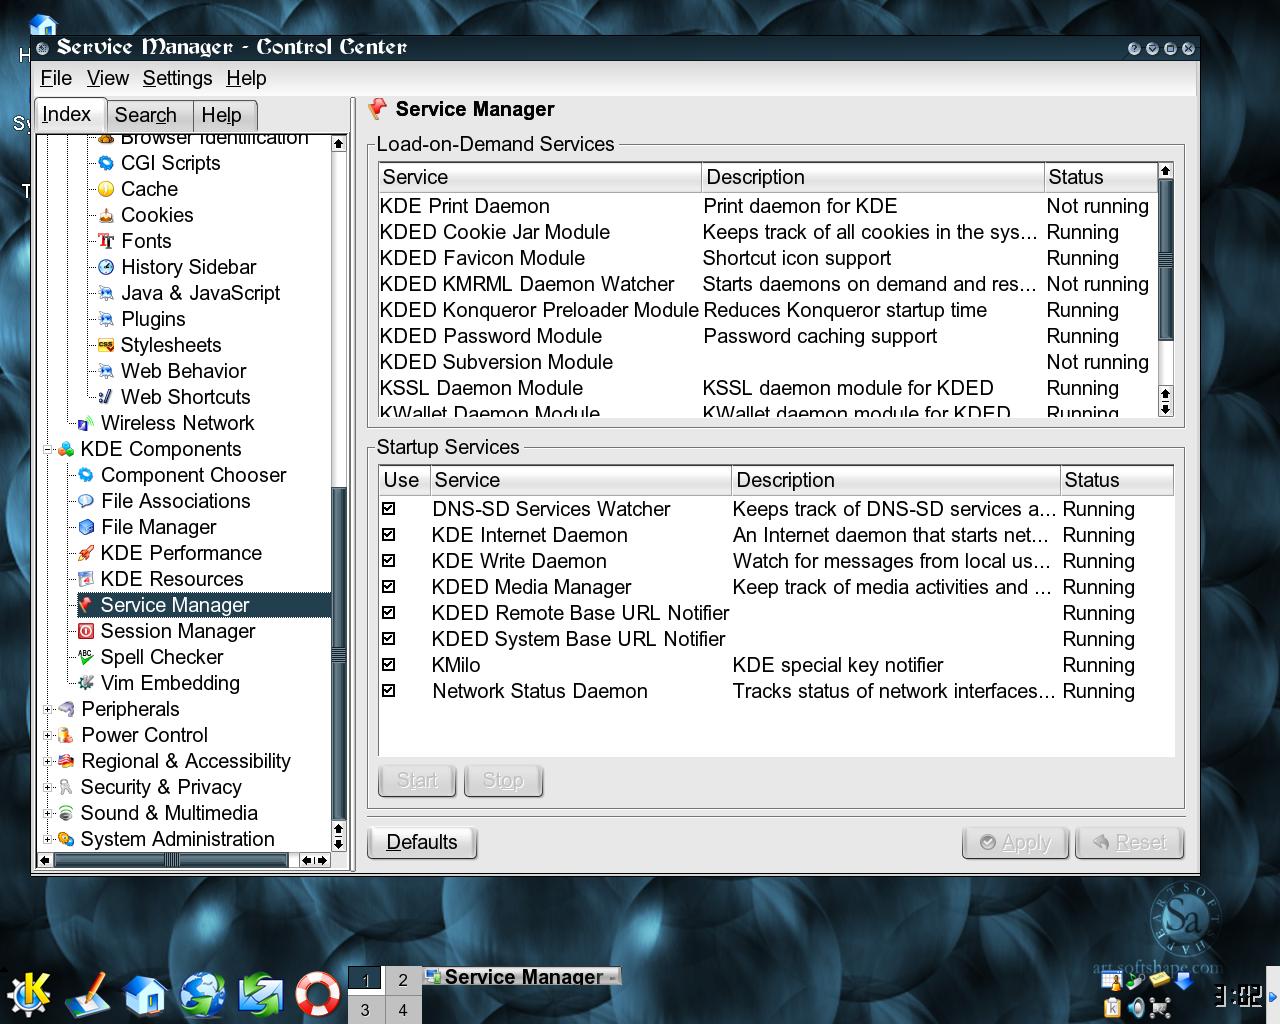This screenshot has height=1024, width=1280.
Task: Click the Wireless Network icon
Action: (x=85, y=423)
